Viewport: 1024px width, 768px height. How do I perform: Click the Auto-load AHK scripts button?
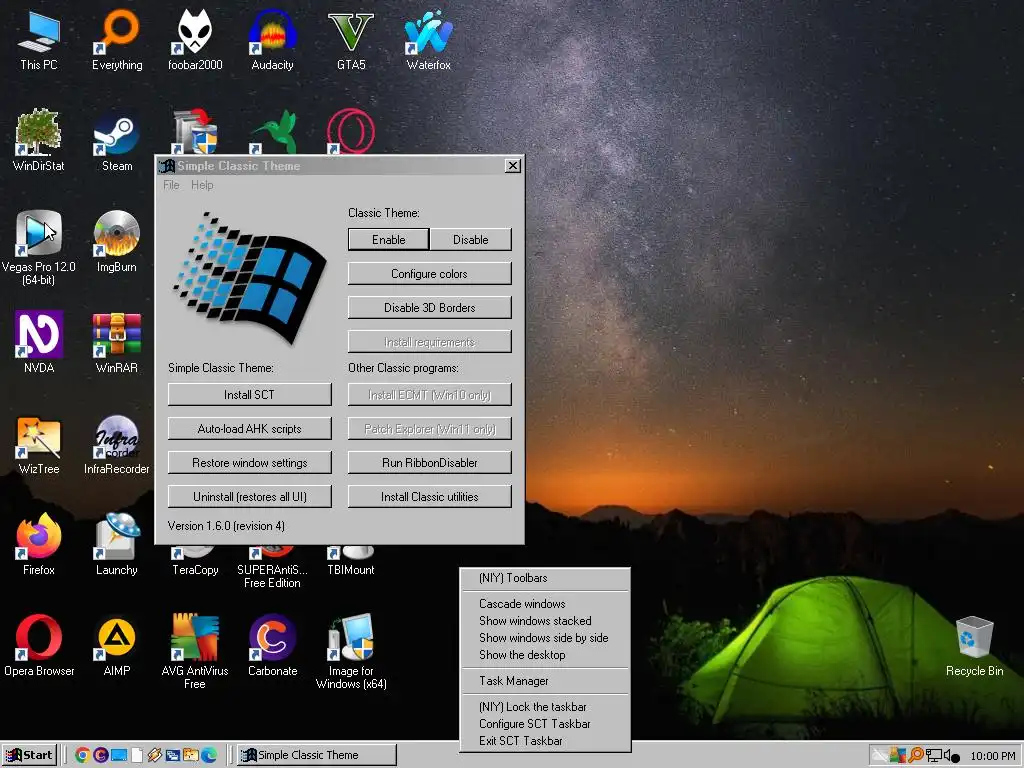[249, 428]
